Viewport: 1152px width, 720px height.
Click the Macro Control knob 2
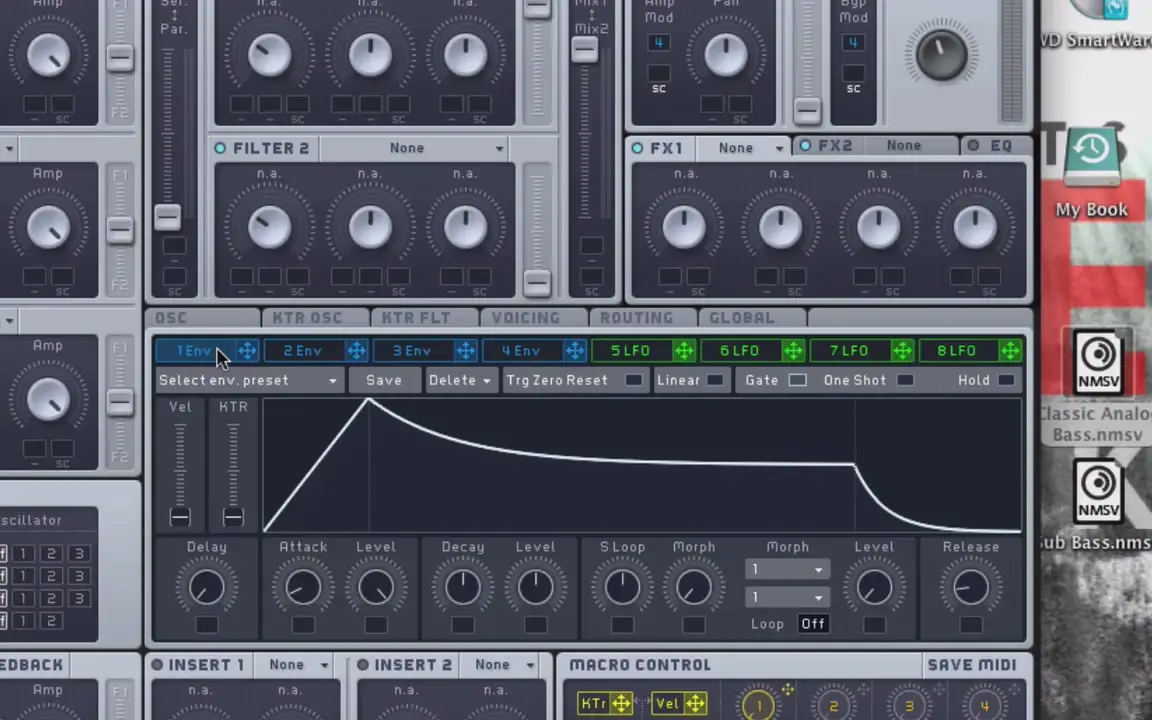pos(833,705)
